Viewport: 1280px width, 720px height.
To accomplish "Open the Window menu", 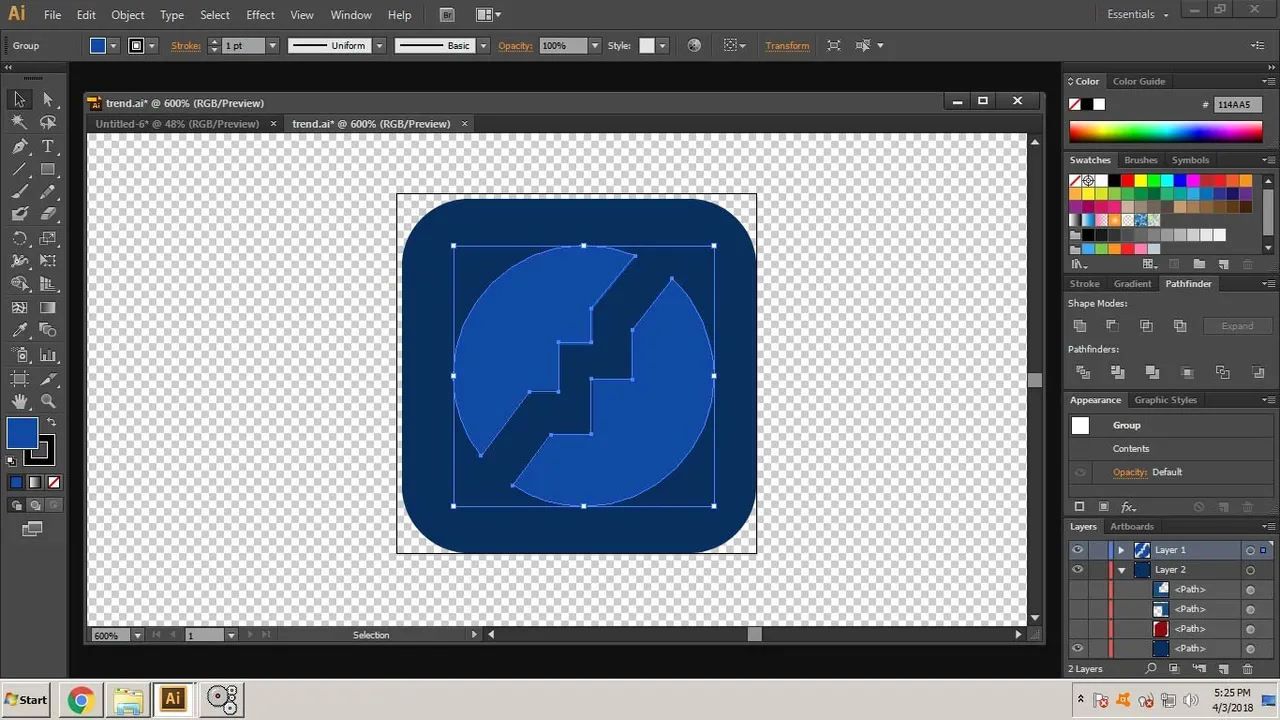I will tap(350, 15).
